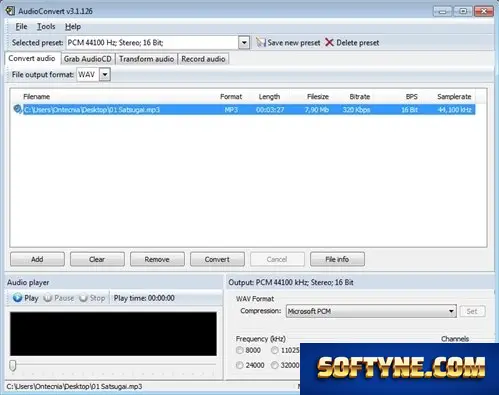Choose the 32000 frequency radio option
Image resolution: width=499 pixels, height=395 pixels.
pos(274,365)
